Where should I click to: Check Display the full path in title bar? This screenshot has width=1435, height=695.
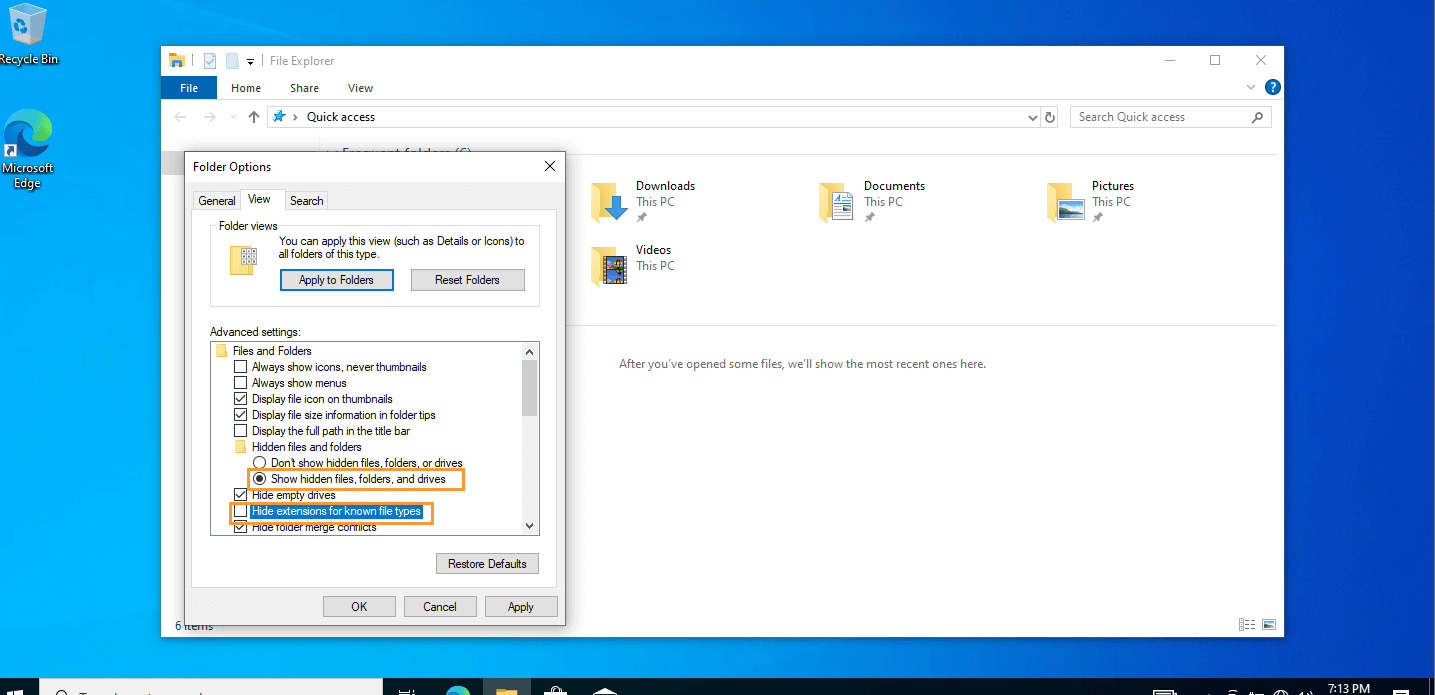(240, 431)
